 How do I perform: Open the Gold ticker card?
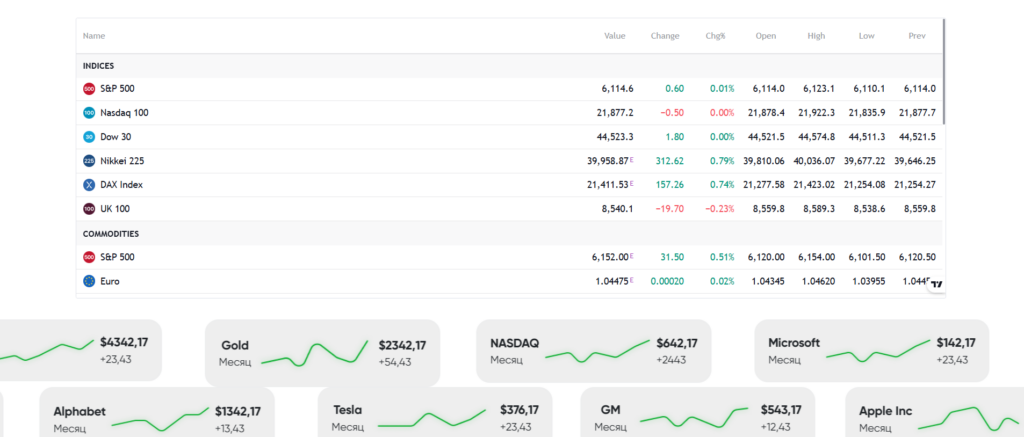[321, 352]
